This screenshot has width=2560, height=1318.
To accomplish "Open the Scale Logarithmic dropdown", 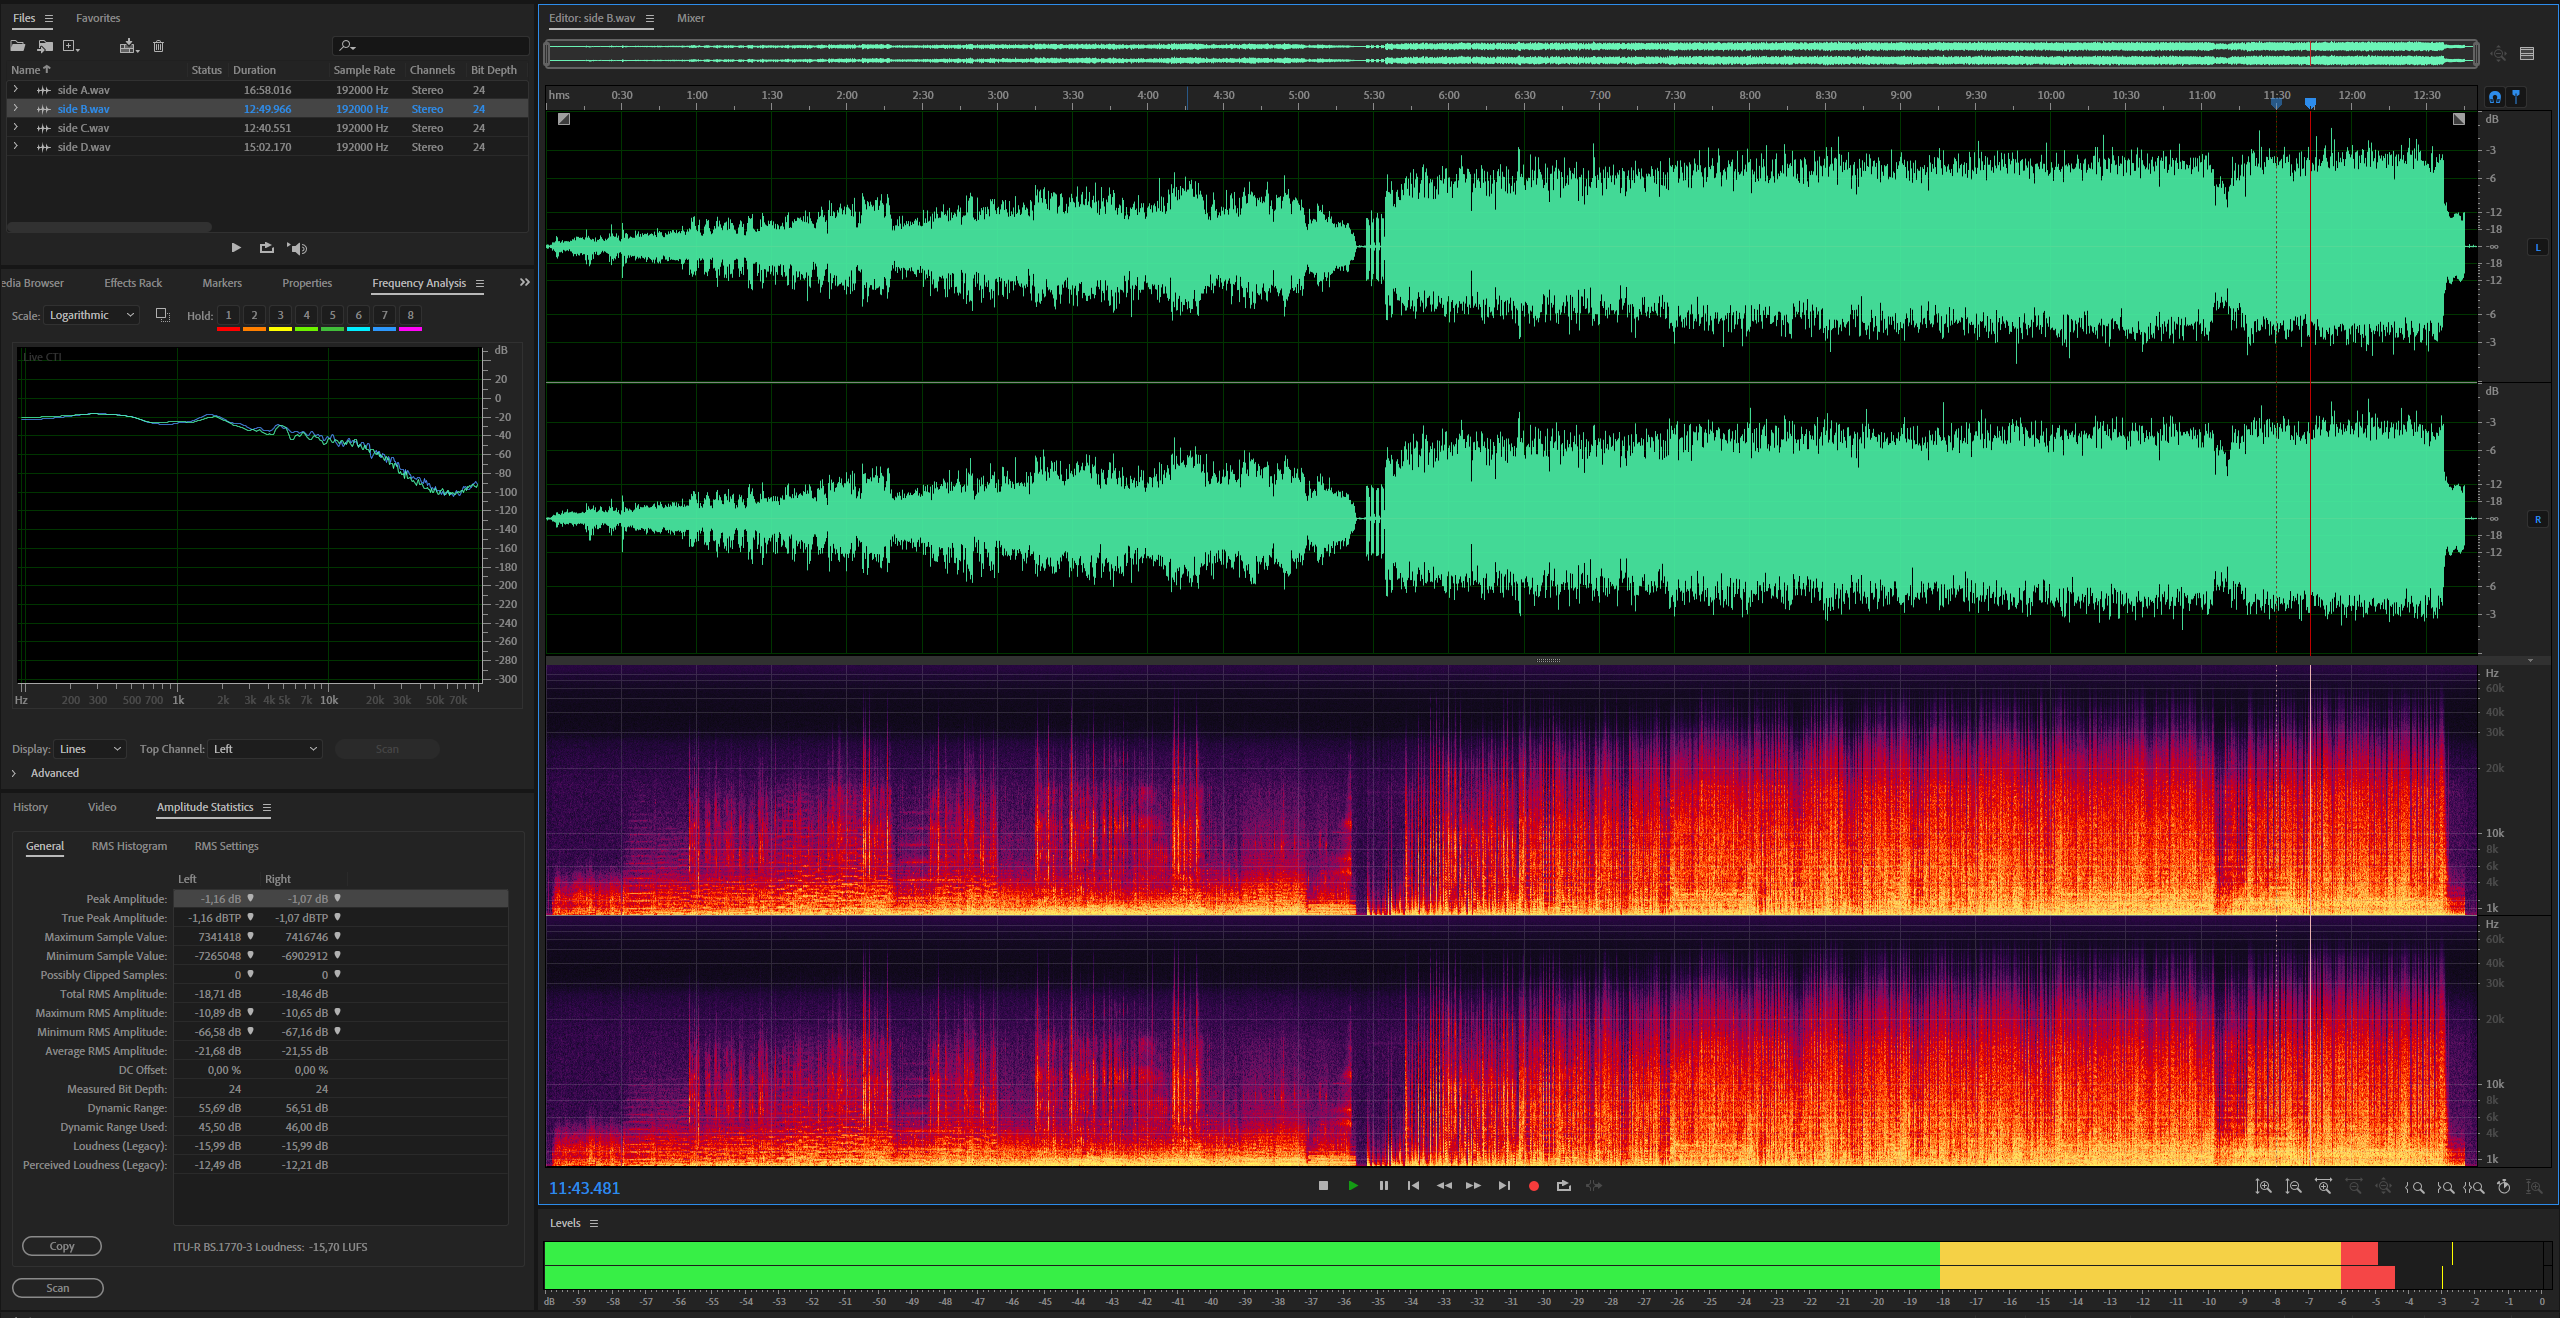I will pos(91,315).
